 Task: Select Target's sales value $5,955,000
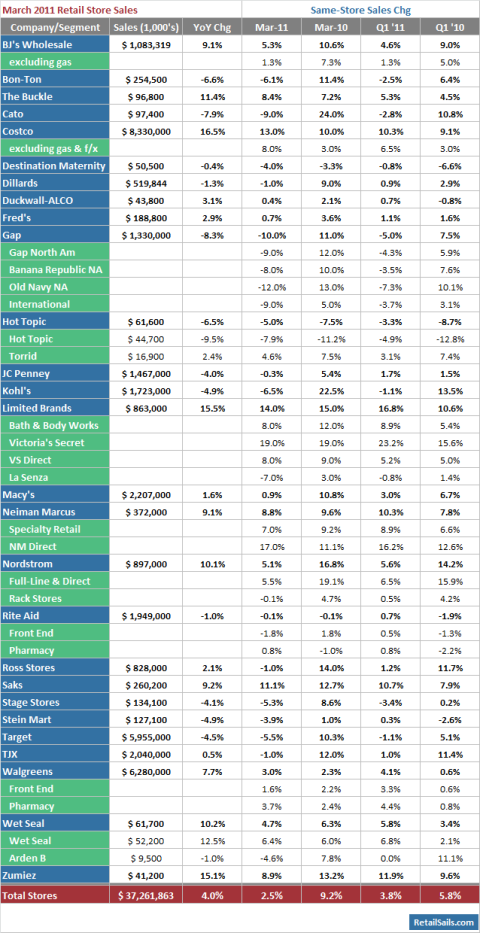[x=146, y=737]
